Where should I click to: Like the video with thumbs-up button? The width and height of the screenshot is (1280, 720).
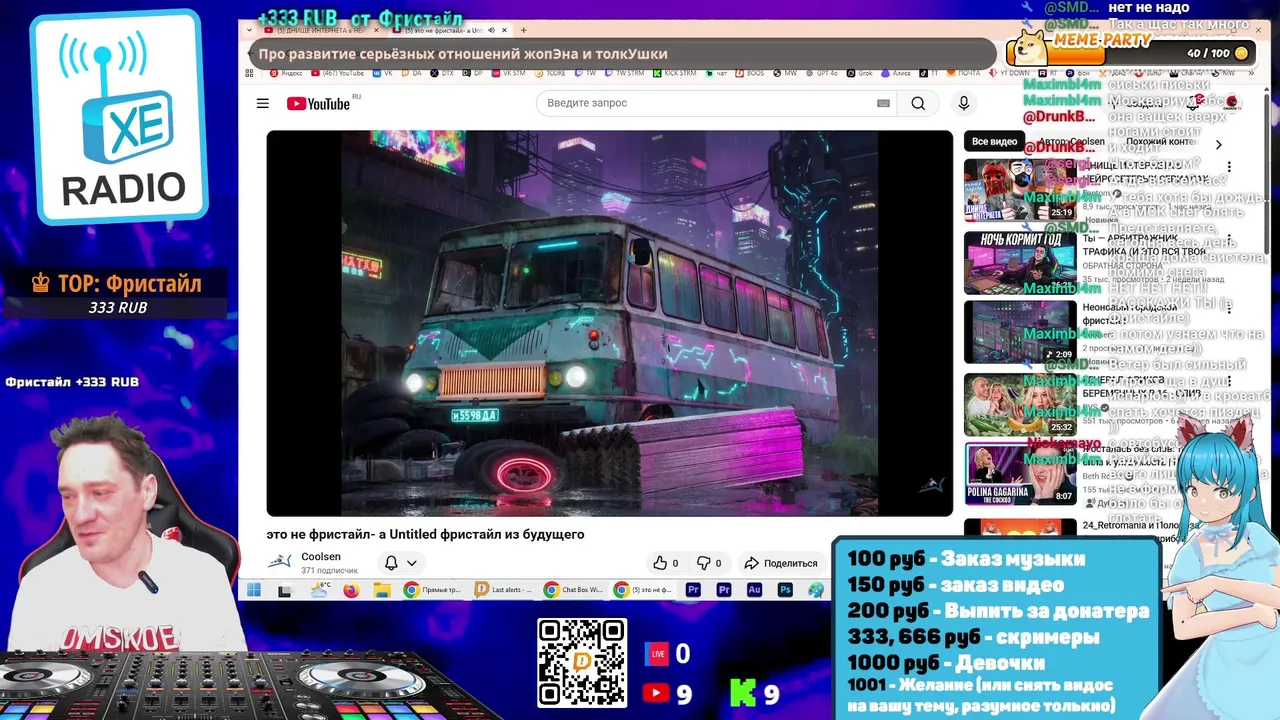point(666,563)
